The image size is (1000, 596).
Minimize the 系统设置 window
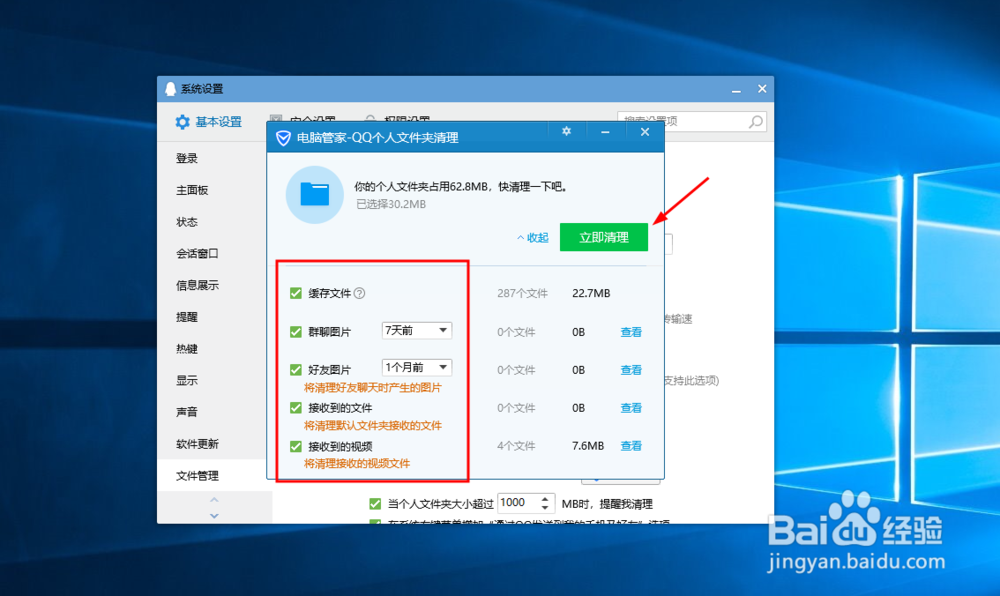click(736, 90)
